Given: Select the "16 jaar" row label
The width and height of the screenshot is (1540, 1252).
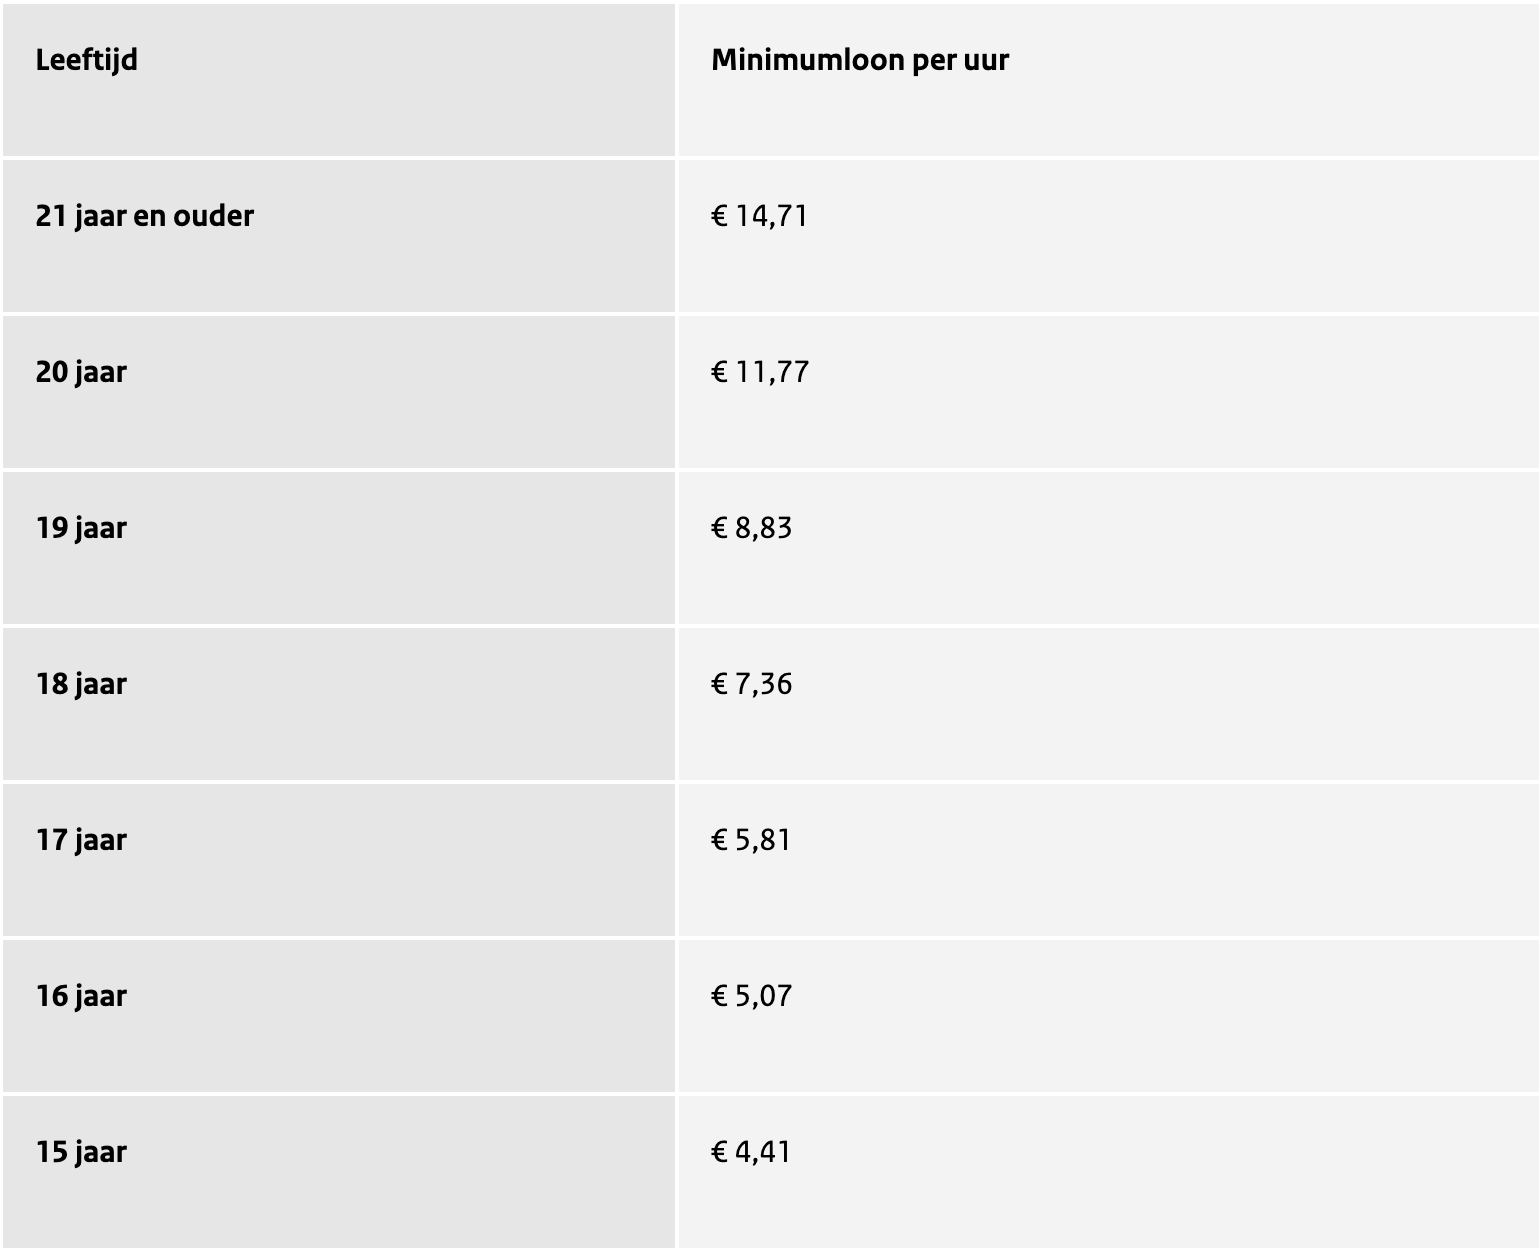Looking at the screenshot, I should 81,996.
